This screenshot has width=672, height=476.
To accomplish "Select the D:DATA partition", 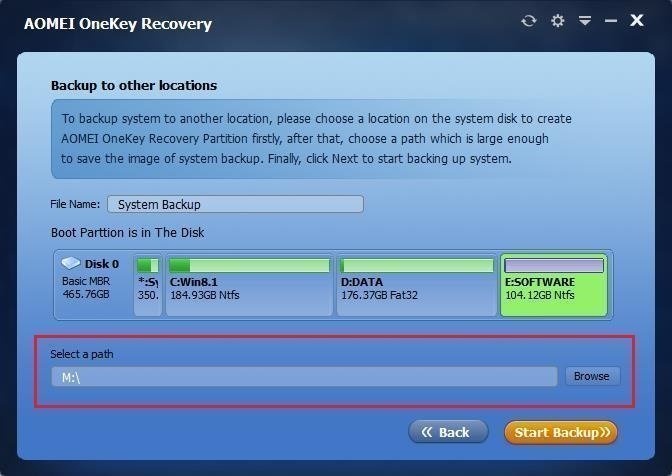I will click(x=417, y=285).
